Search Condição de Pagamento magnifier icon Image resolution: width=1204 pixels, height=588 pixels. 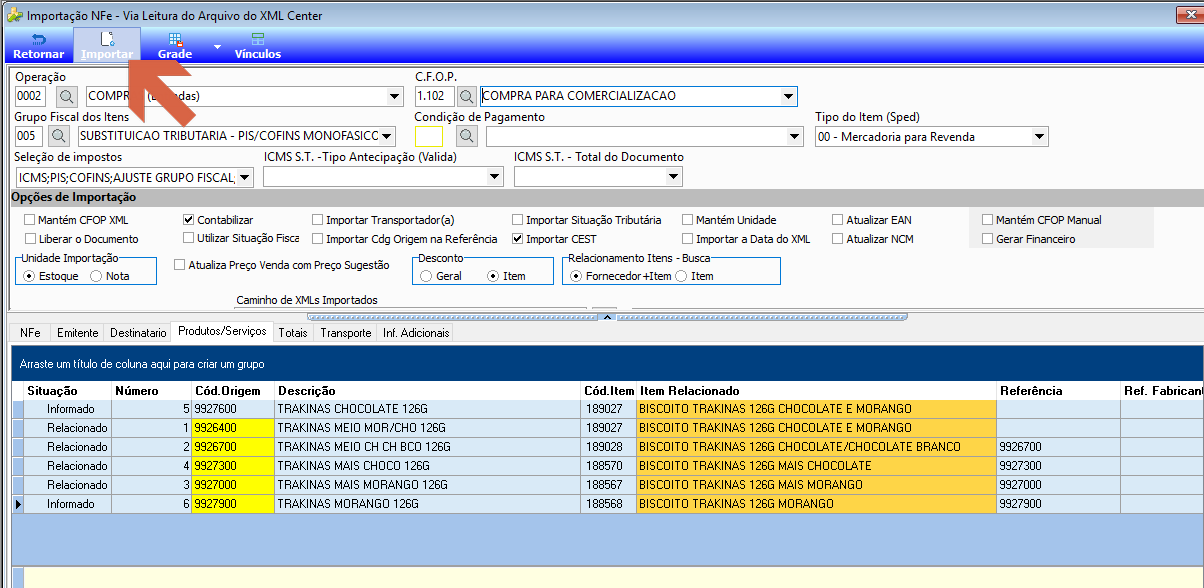(466, 136)
